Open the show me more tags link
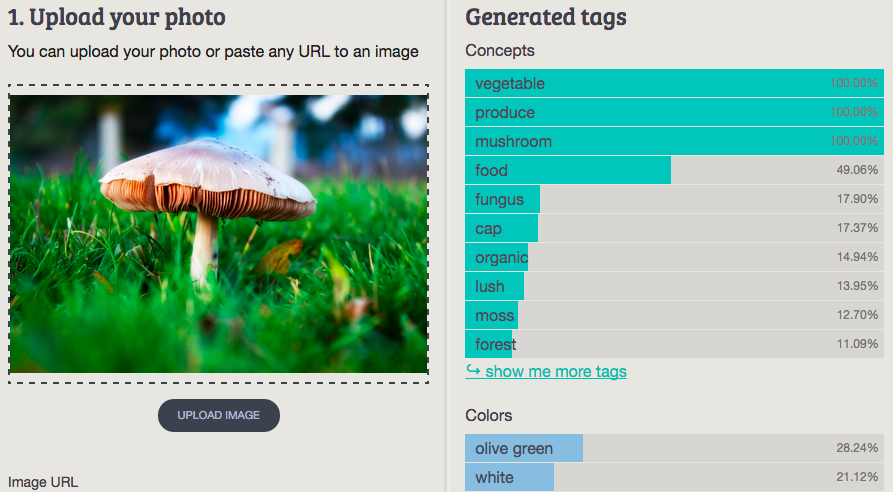This screenshot has width=893, height=492. (556, 372)
